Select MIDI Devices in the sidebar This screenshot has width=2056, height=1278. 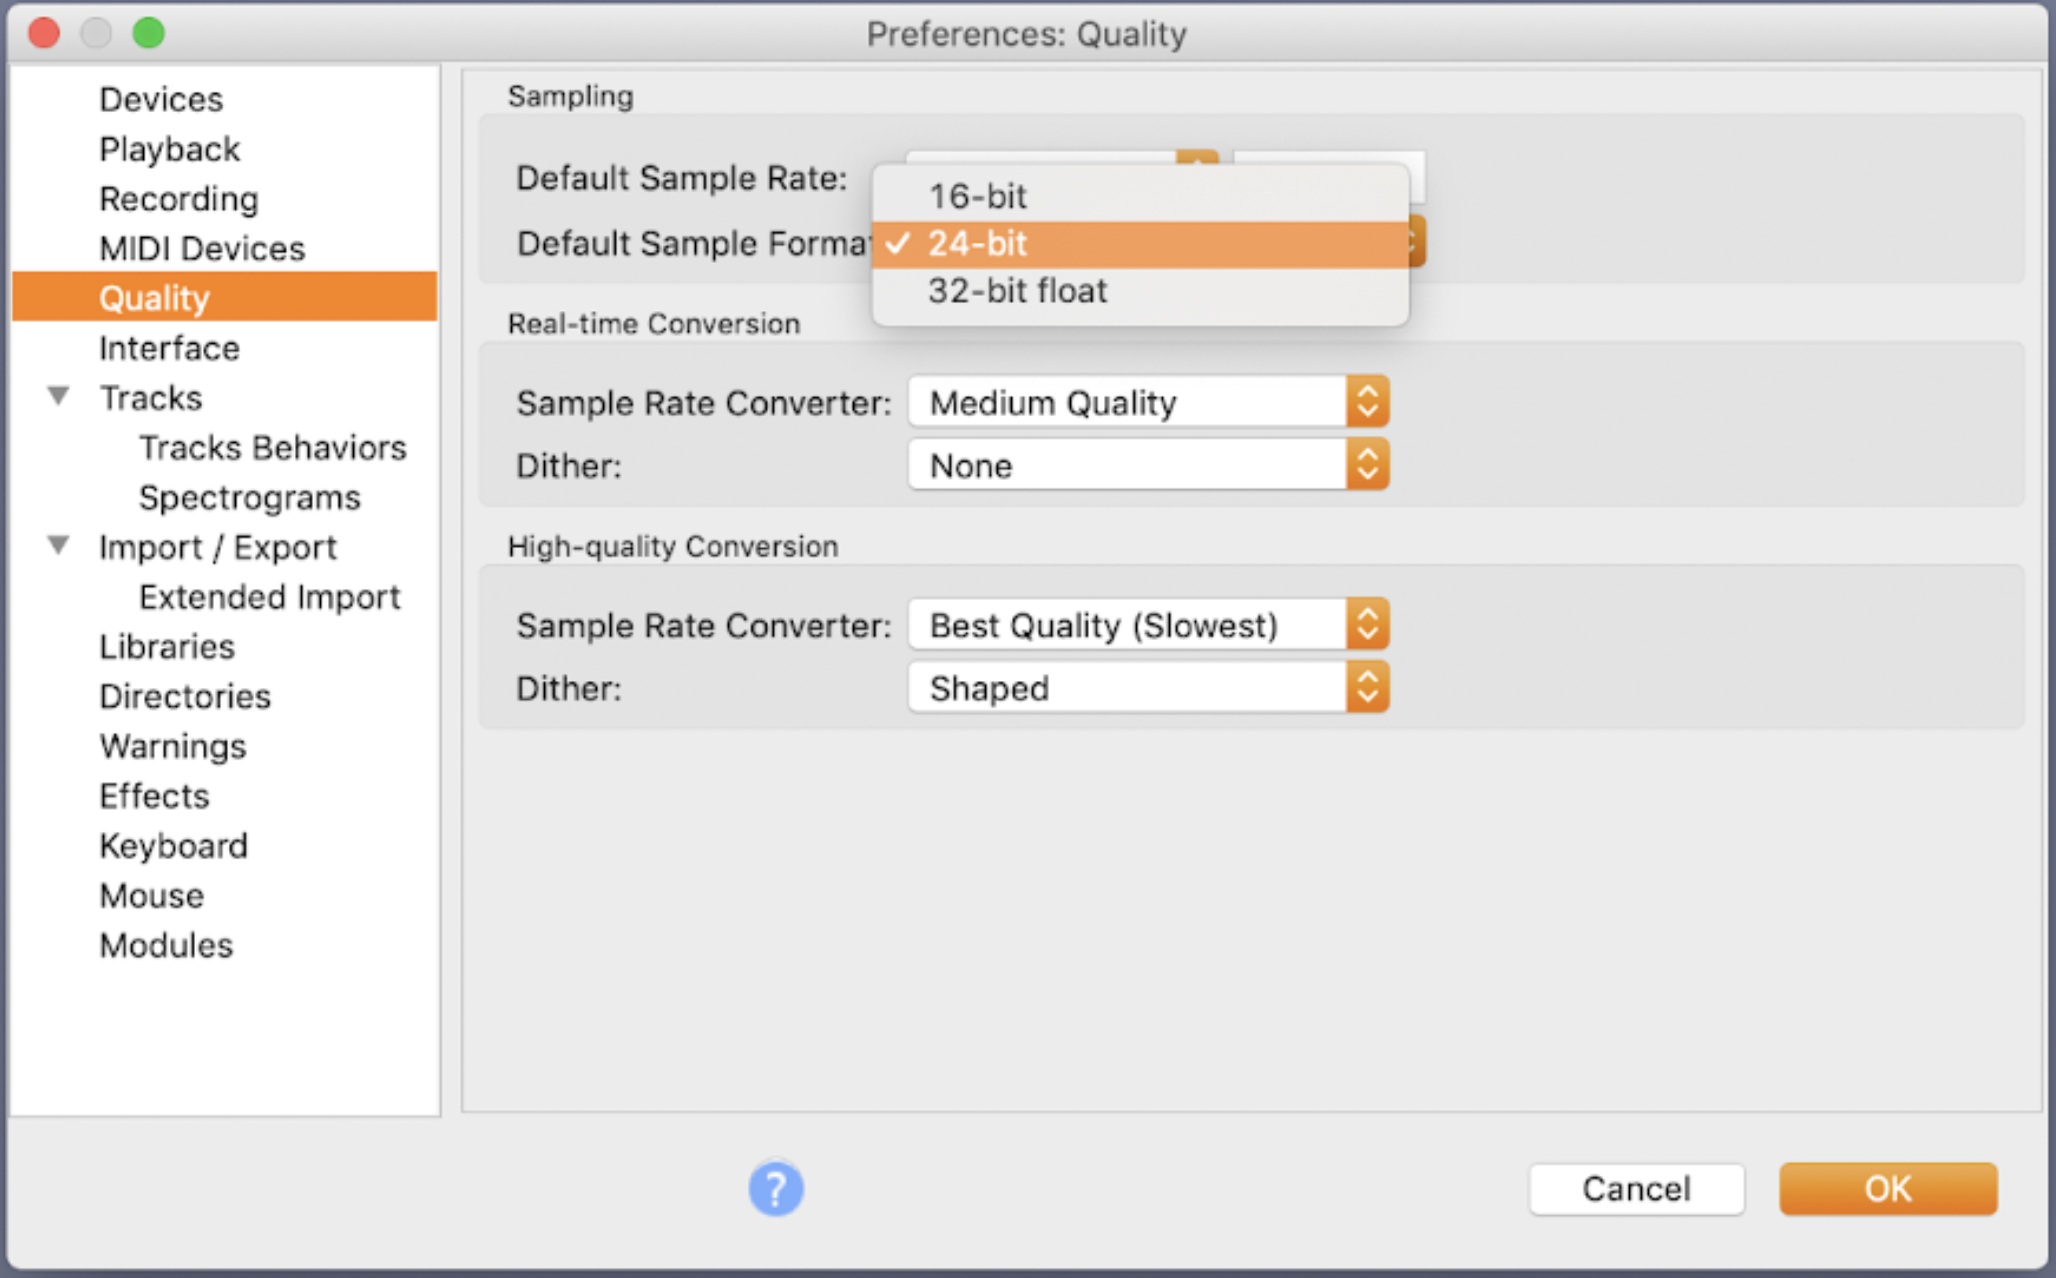[x=202, y=248]
